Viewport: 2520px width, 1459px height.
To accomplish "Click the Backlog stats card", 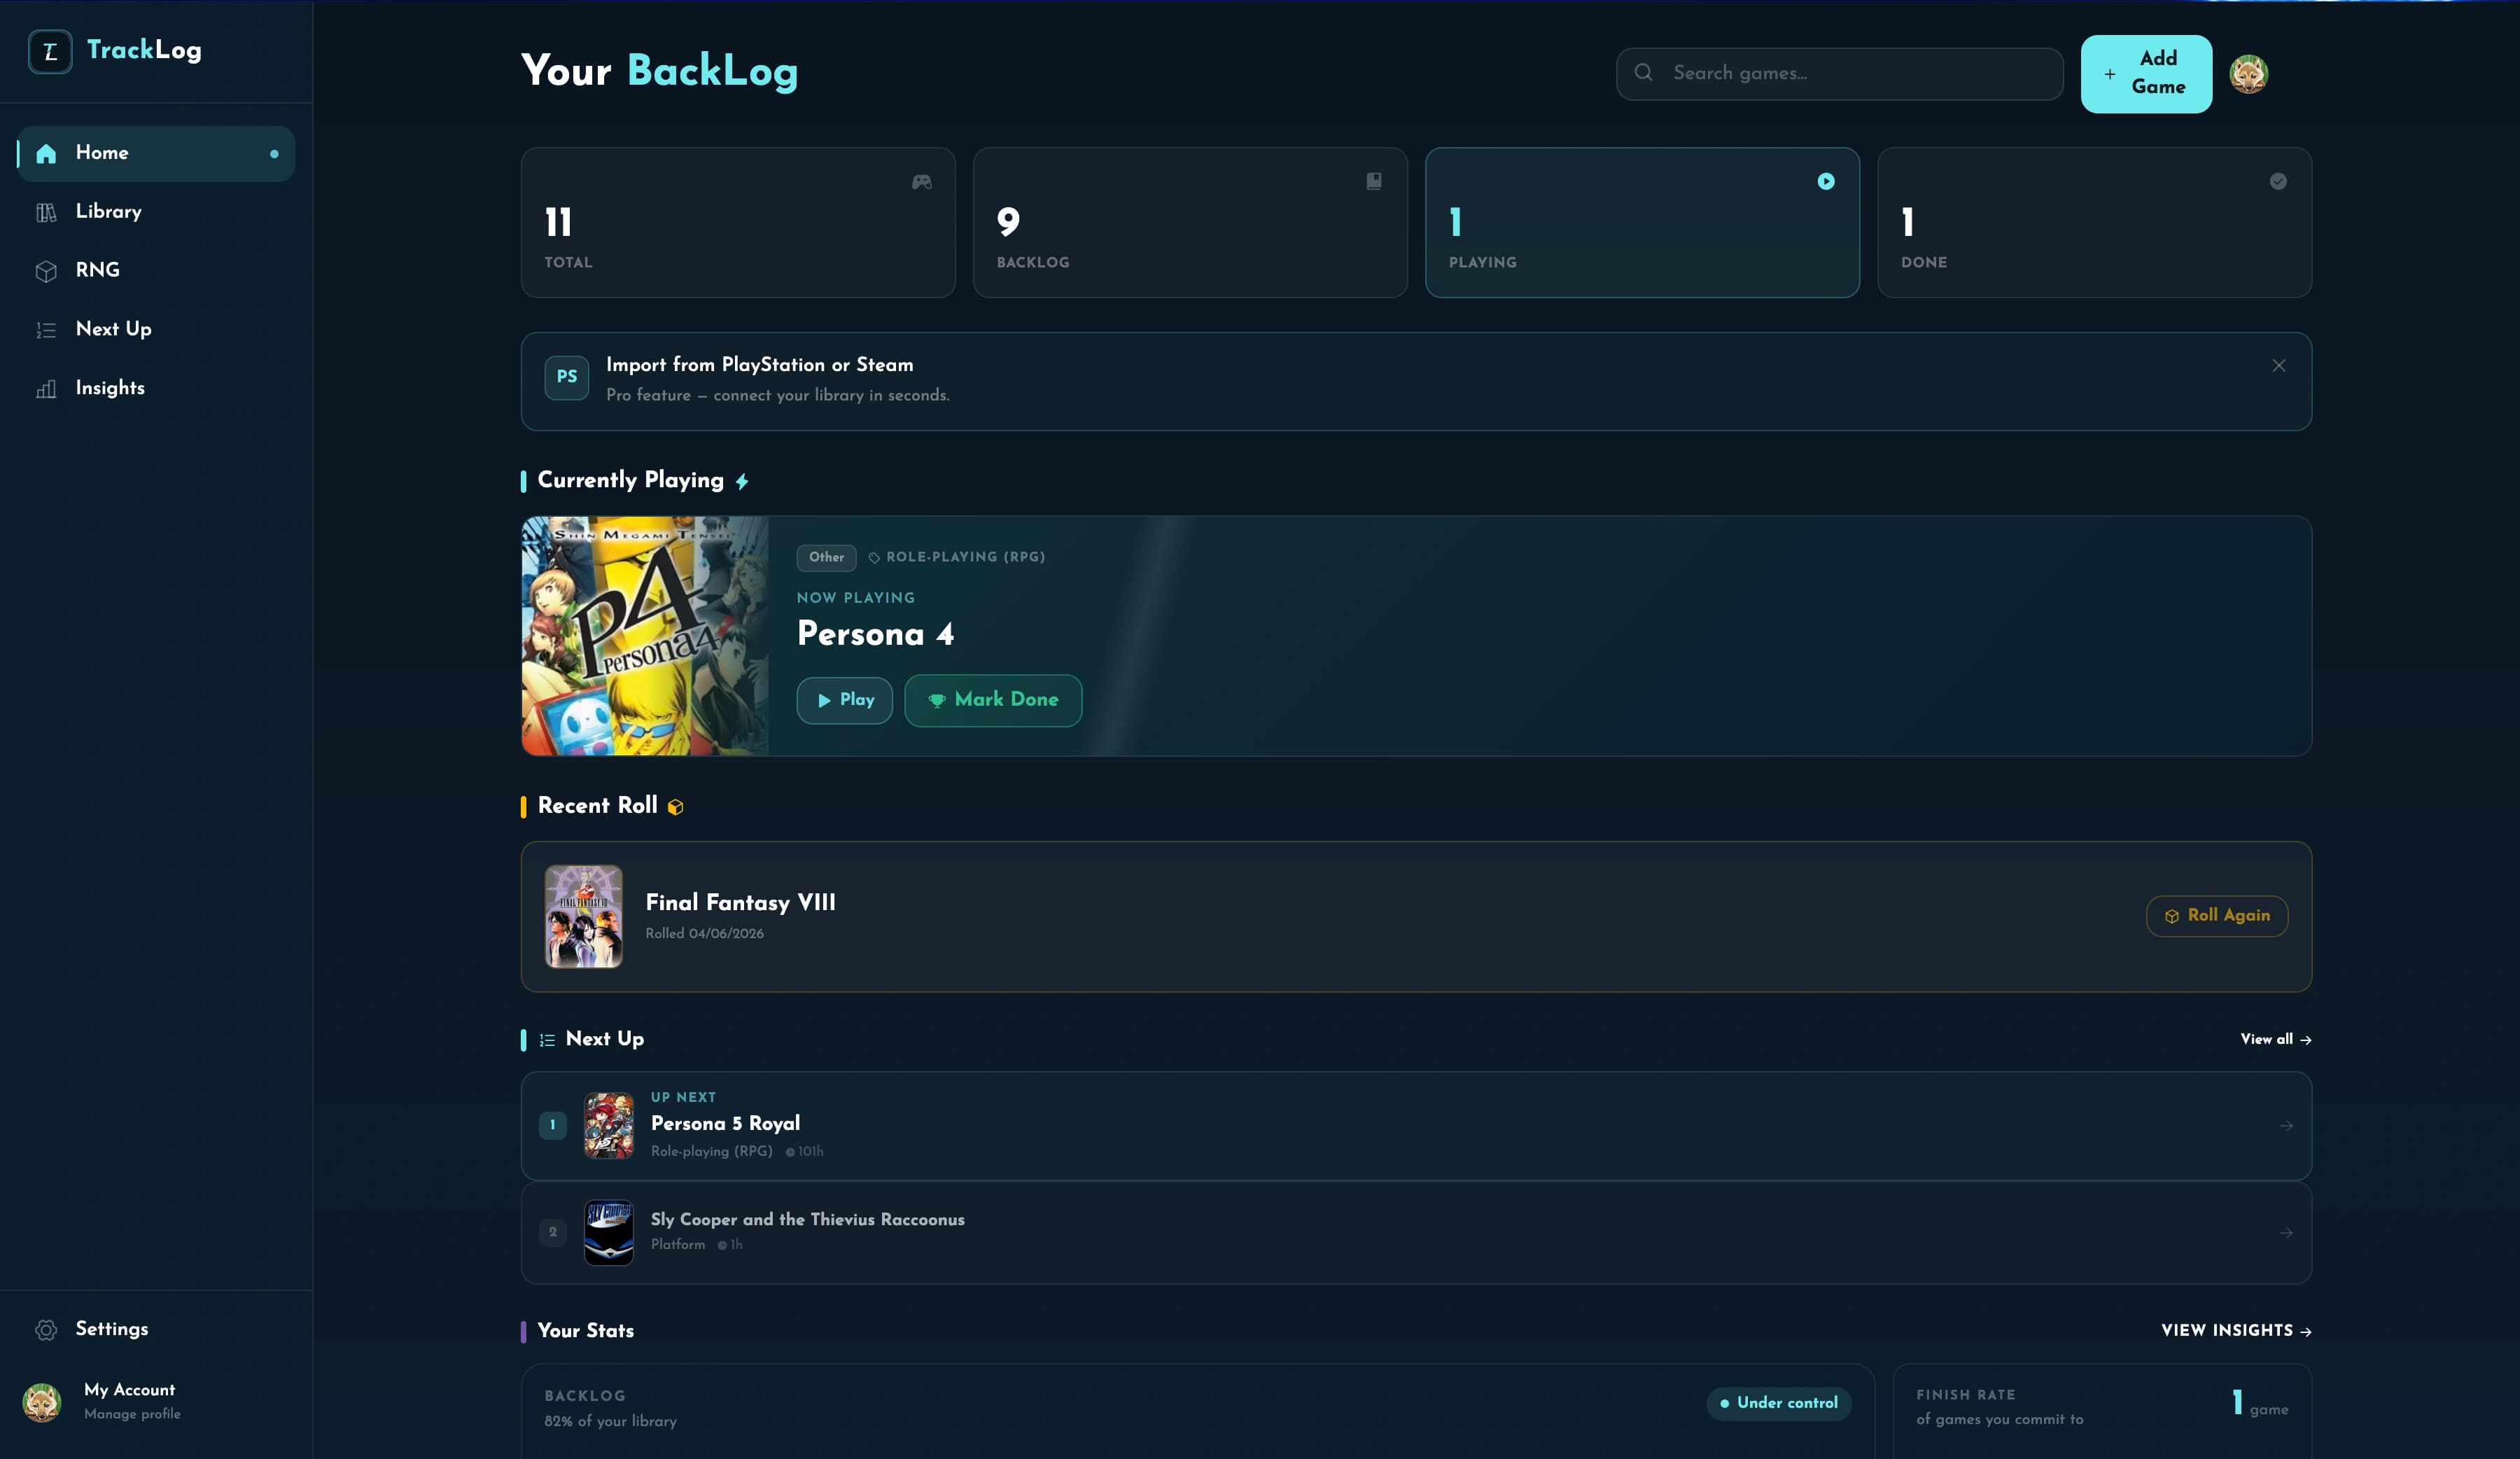I will point(1197,1411).
